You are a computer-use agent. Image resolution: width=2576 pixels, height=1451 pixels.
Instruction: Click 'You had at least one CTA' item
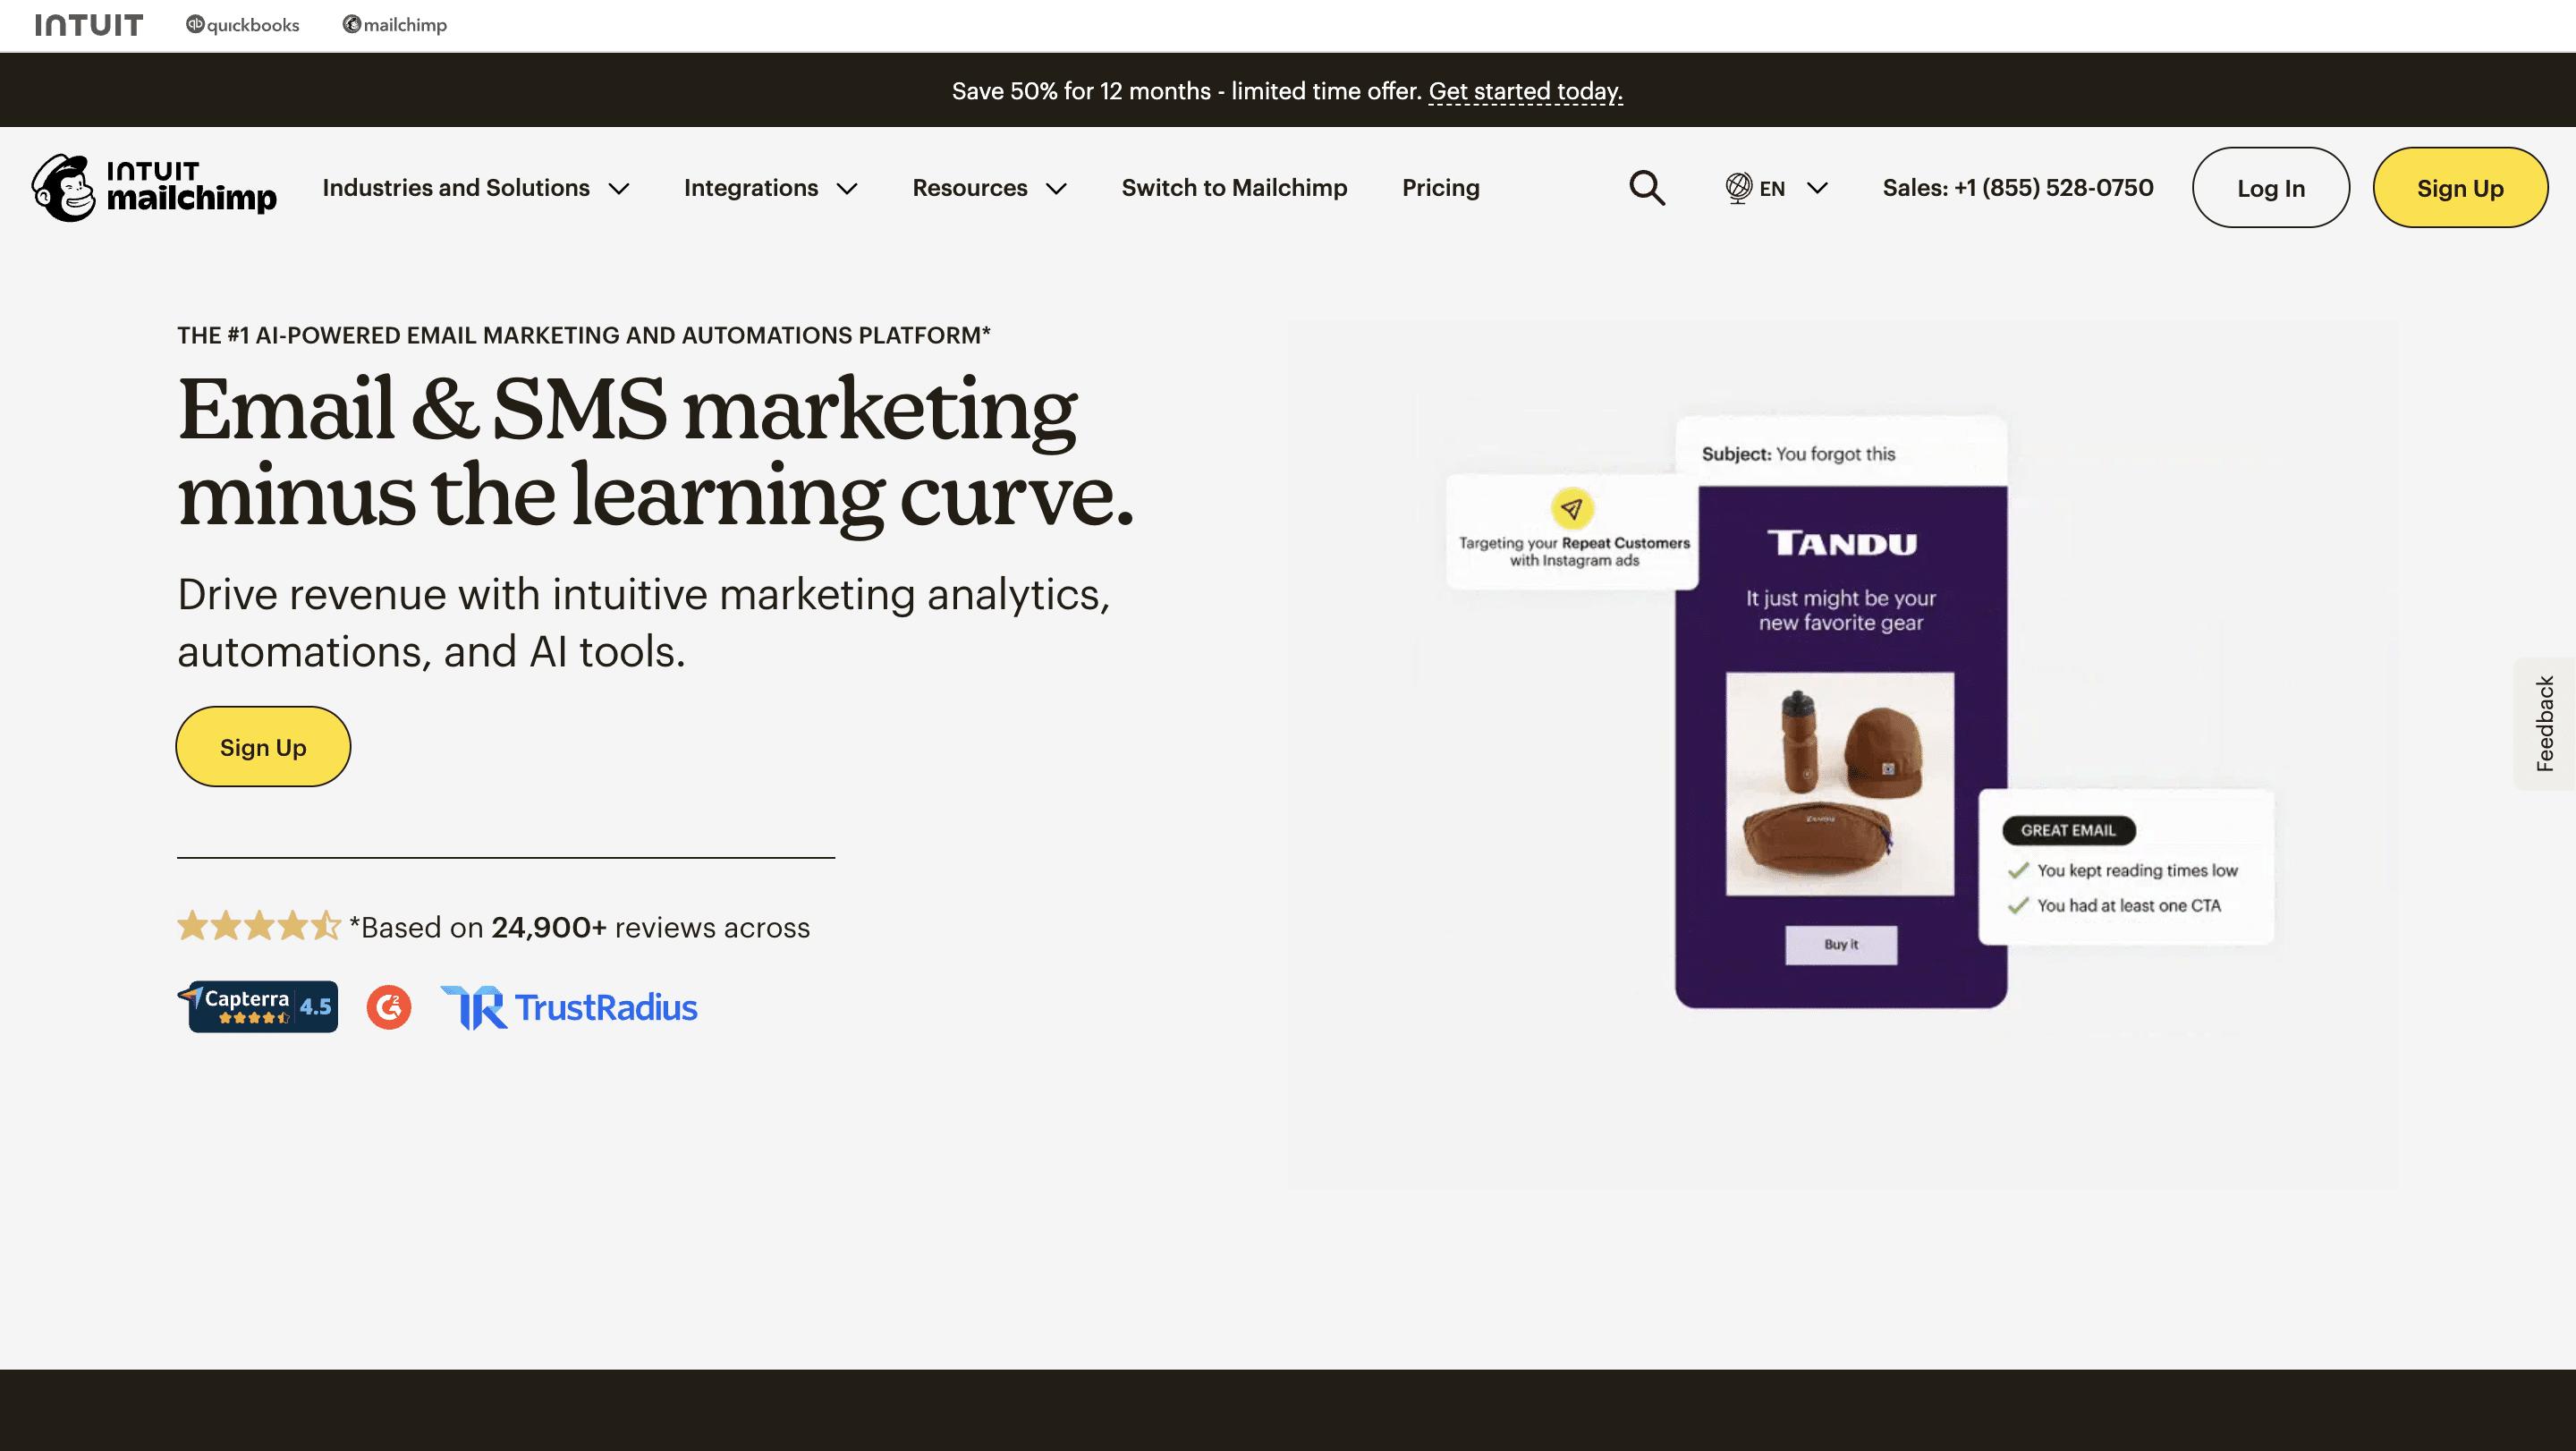pos(2114,905)
